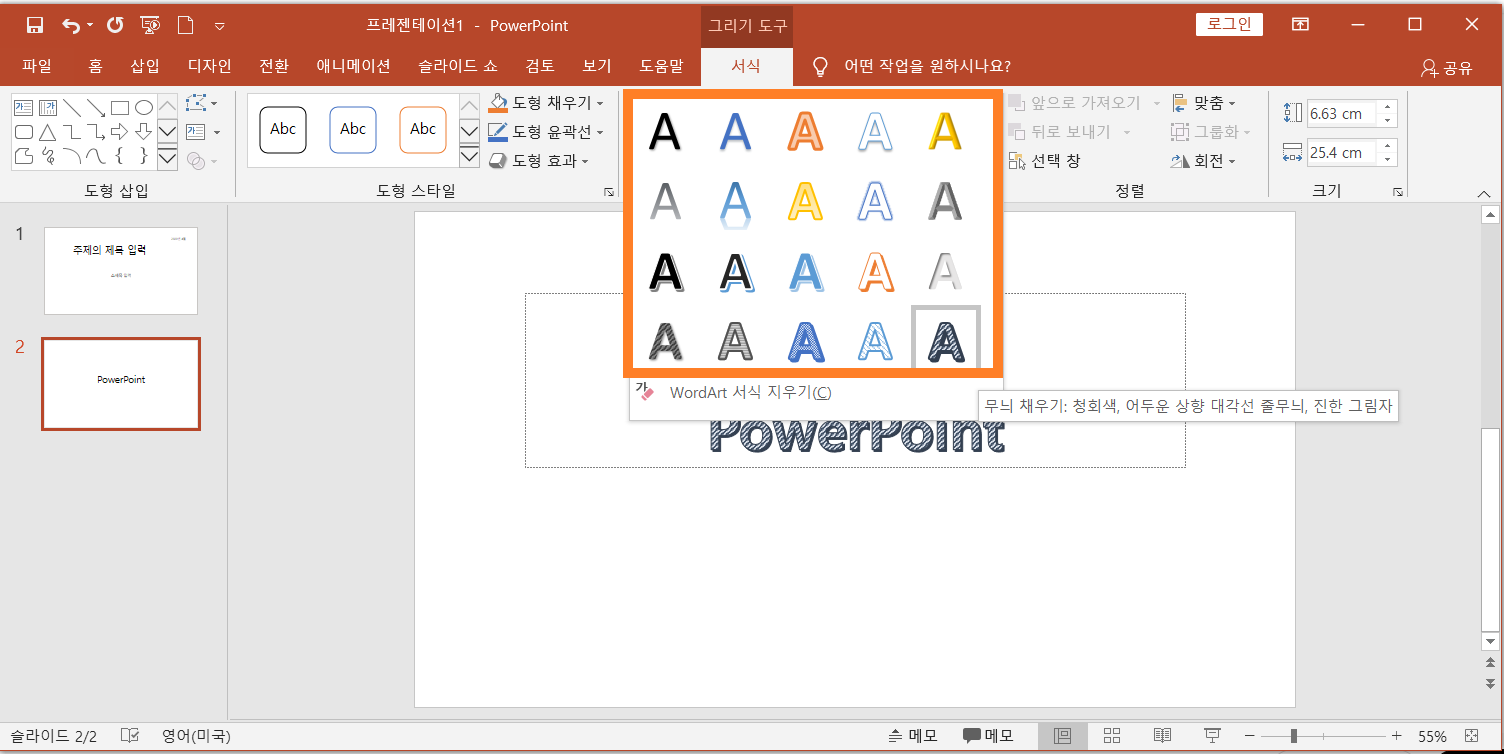Expand the shape gallery with More arrow
1504x754 pixels.
[167, 156]
